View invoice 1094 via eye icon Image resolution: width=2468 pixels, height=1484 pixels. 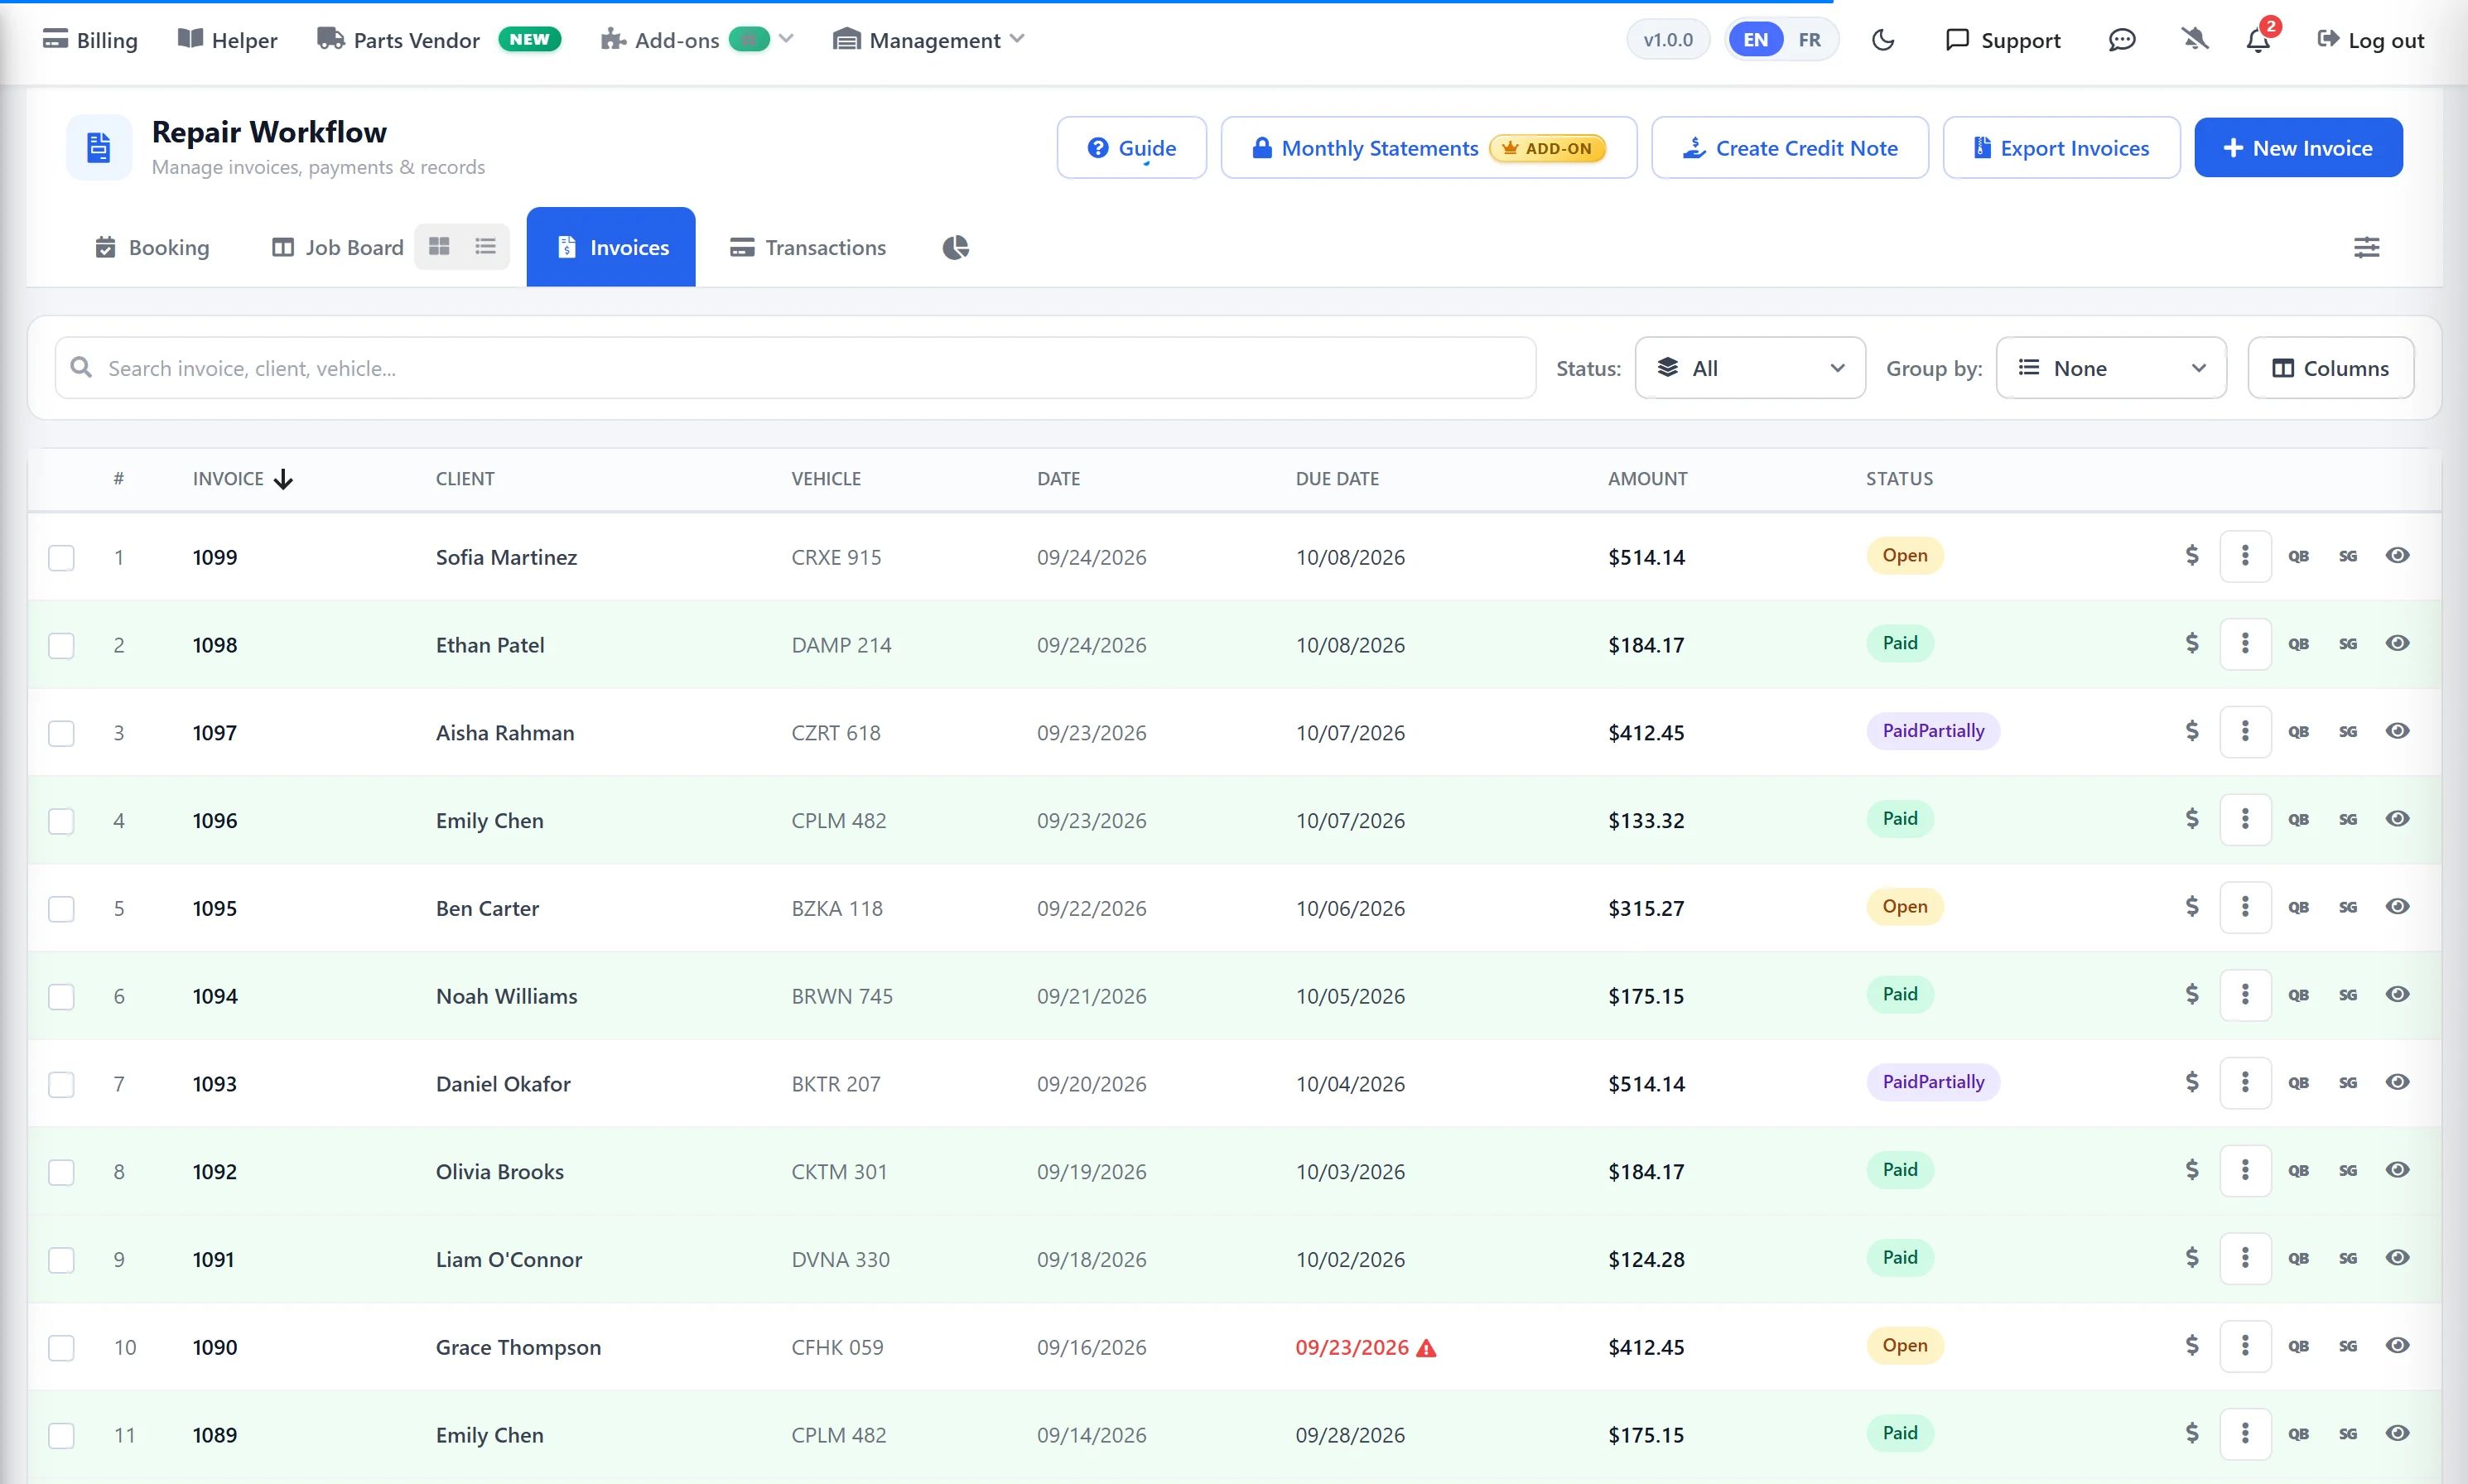[x=2397, y=995]
